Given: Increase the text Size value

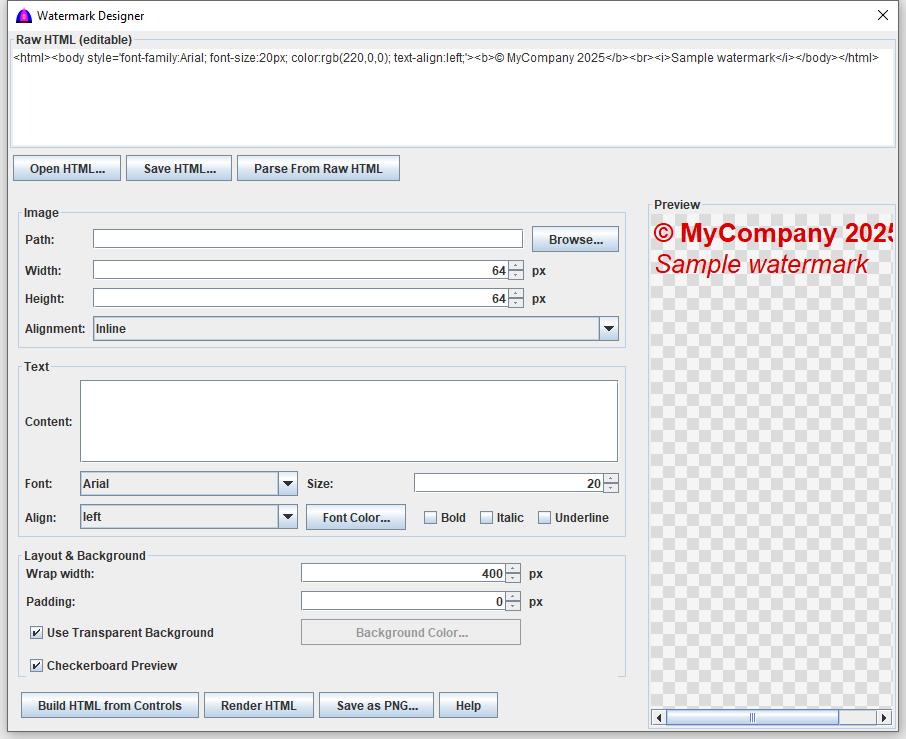Looking at the screenshot, I should 611,477.
